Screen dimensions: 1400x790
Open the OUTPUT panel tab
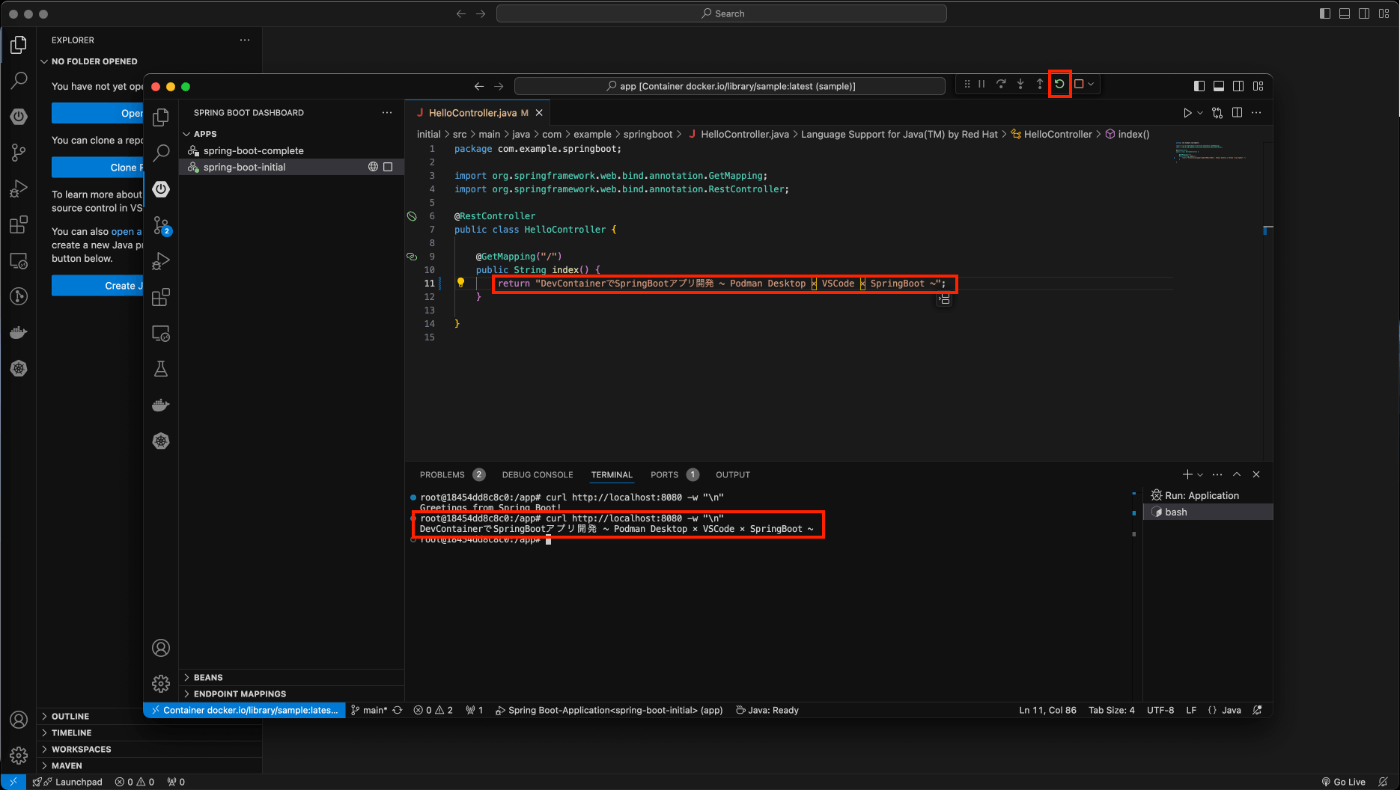733,475
